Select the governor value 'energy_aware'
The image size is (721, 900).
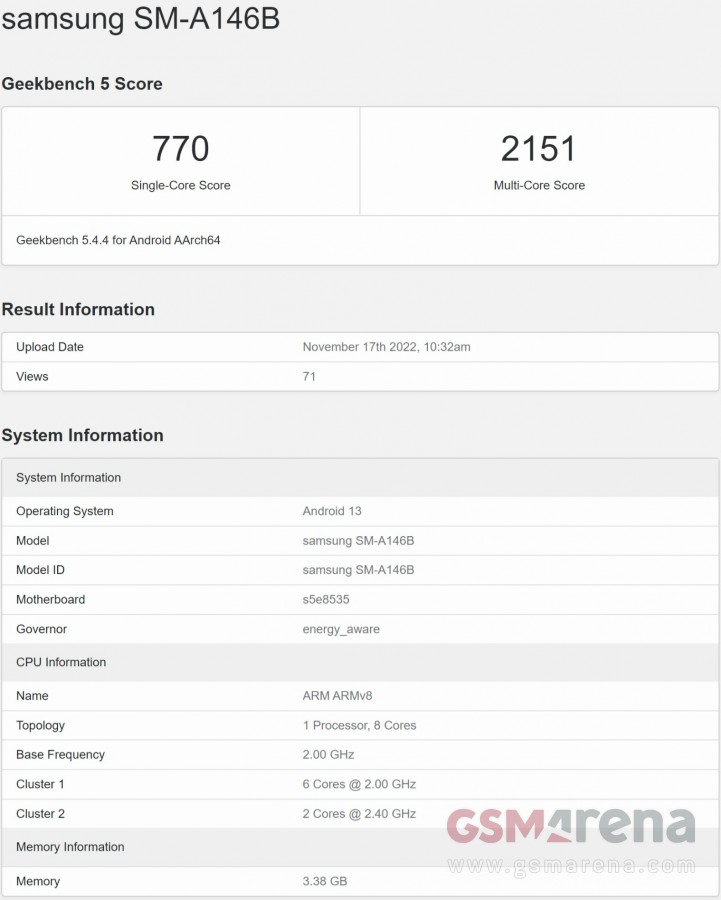[341, 630]
